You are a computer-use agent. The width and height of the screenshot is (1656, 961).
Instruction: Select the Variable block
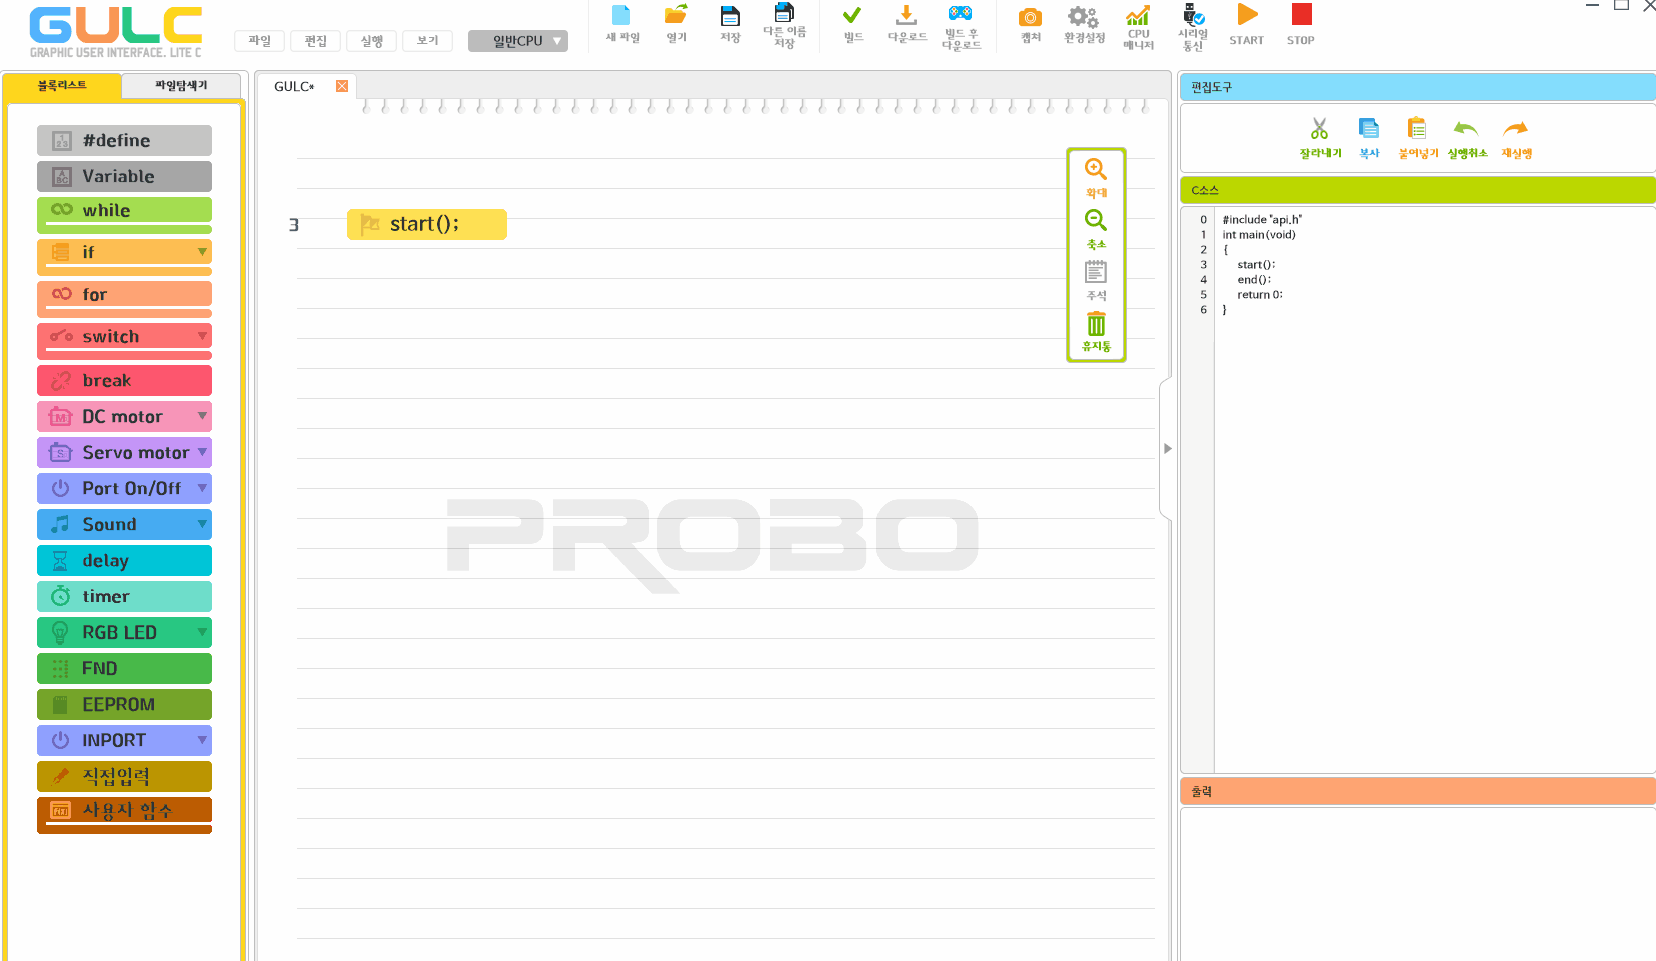point(124,176)
